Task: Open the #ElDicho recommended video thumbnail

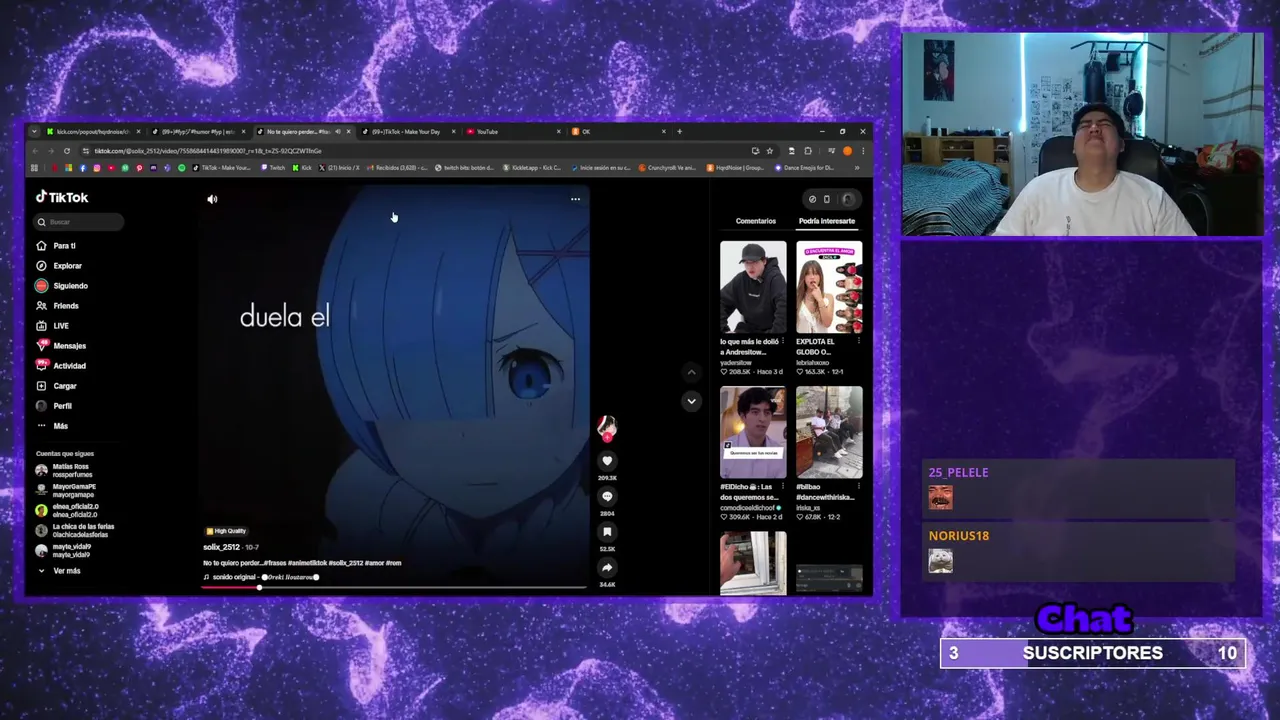Action: (x=753, y=433)
